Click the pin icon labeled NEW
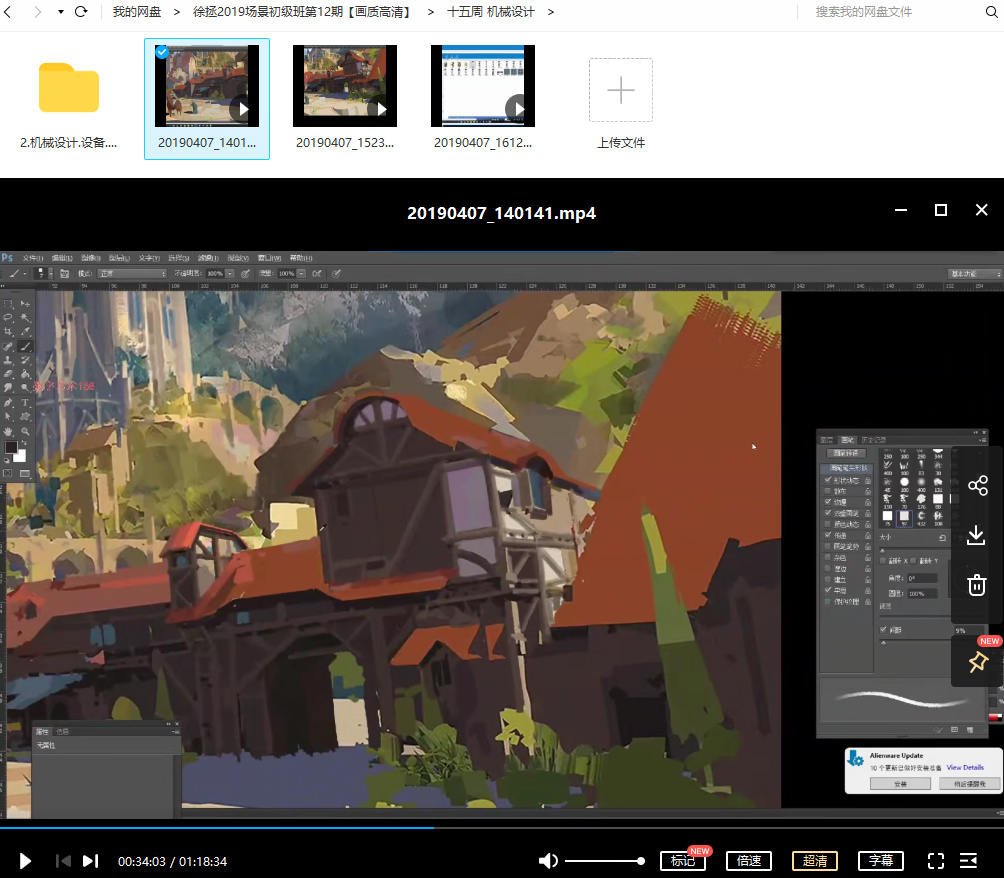Screen dimensions: 1004x878 [978, 662]
